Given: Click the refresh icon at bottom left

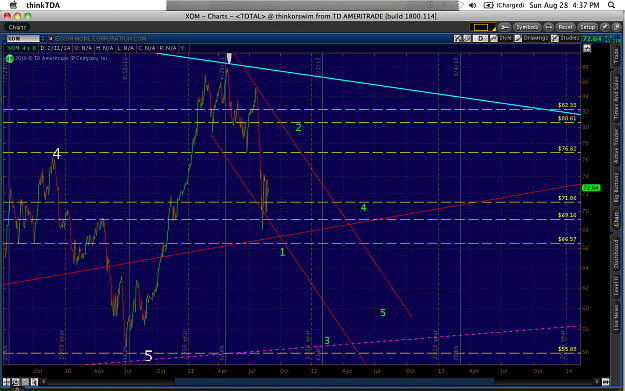Looking at the screenshot, I should tap(16, 382).
